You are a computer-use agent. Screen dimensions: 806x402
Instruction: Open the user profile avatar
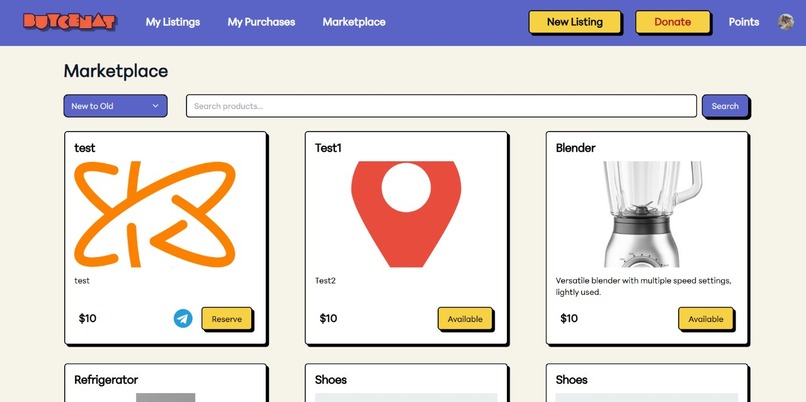tap(785, 22)
